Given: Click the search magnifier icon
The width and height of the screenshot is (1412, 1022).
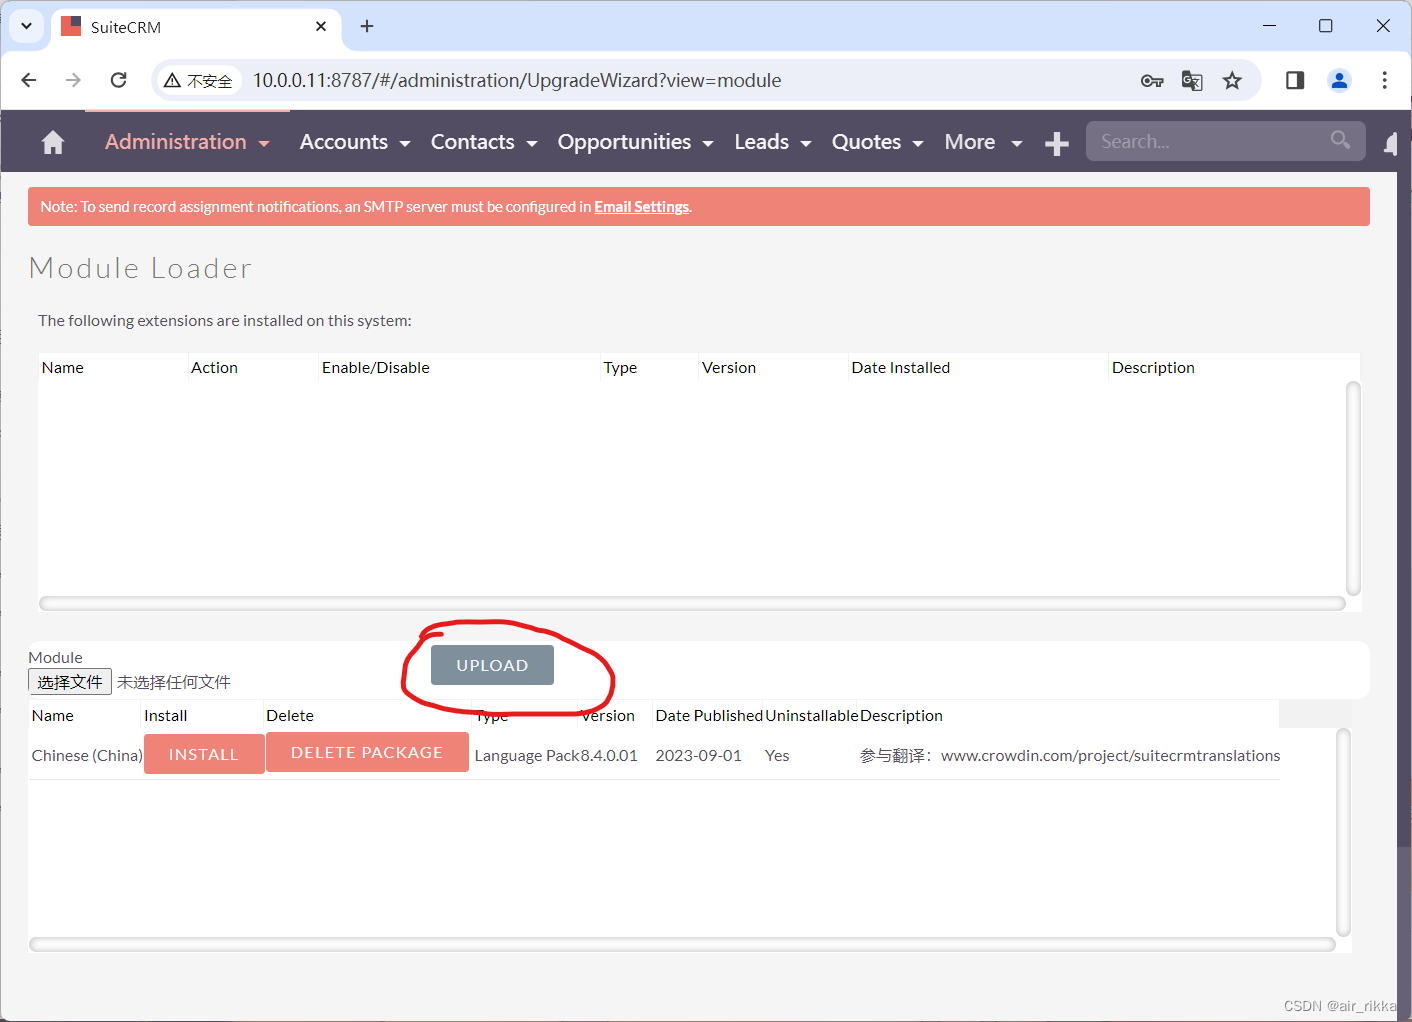Looking at the screenshot, I should coord(1339,140).
